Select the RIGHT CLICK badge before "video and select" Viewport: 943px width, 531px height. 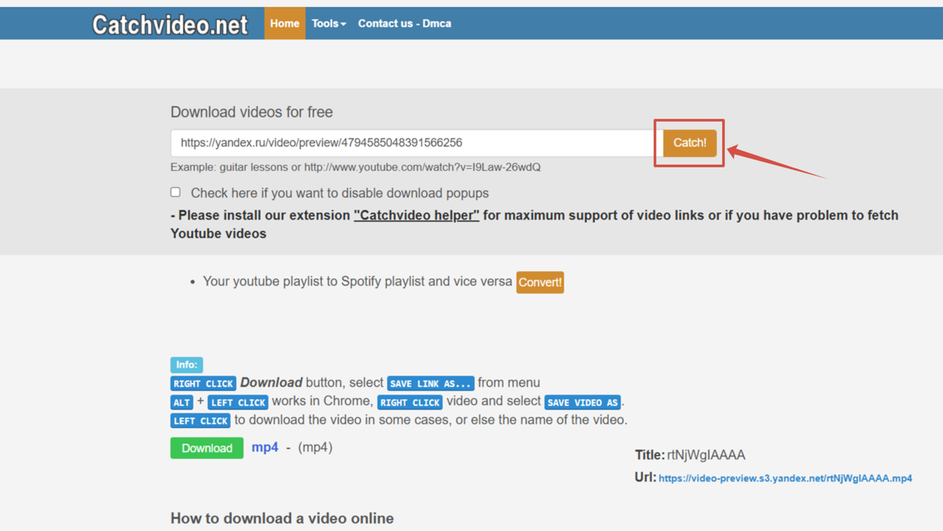[410, 402]
